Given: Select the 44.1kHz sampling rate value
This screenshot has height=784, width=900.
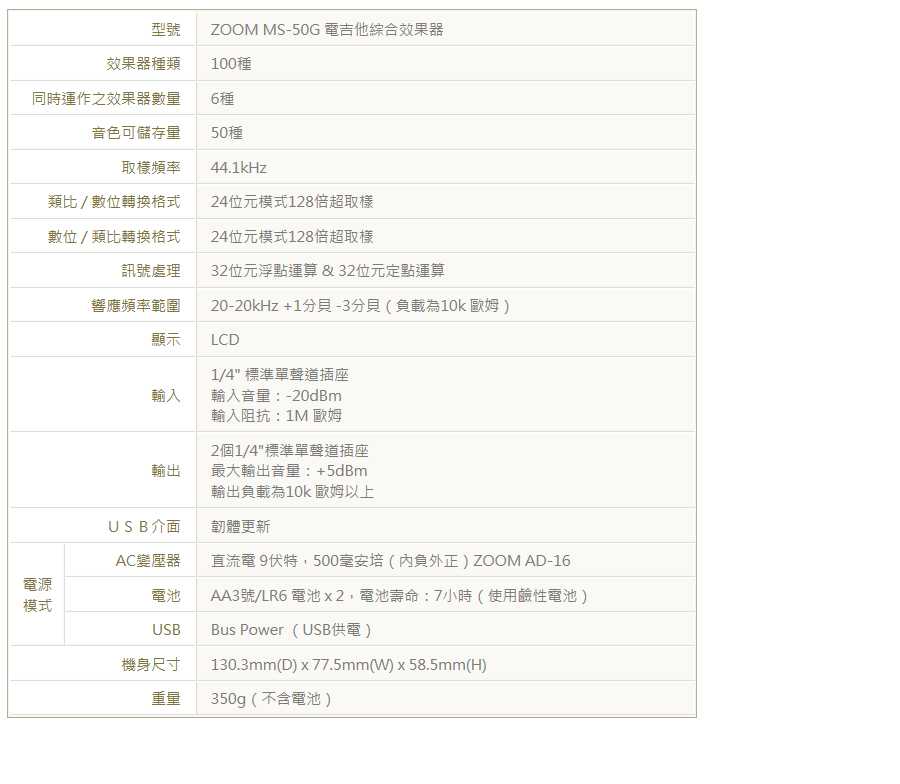Looking at the screenshot, I should [x=238, y=168].
